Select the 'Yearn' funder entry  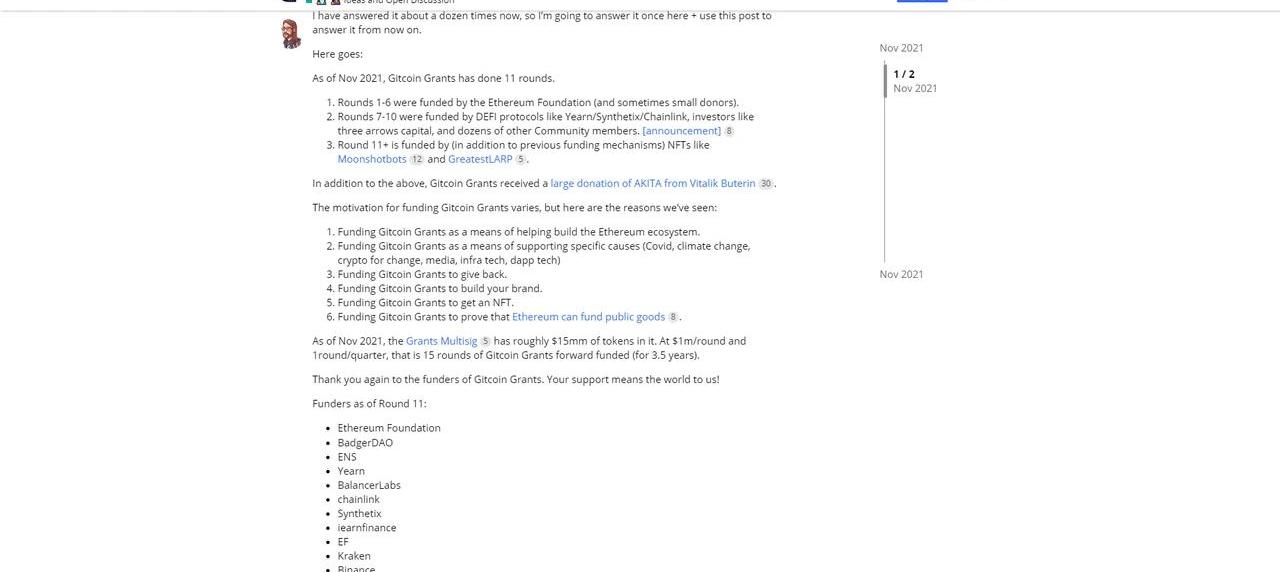click(x=351, y=471)
